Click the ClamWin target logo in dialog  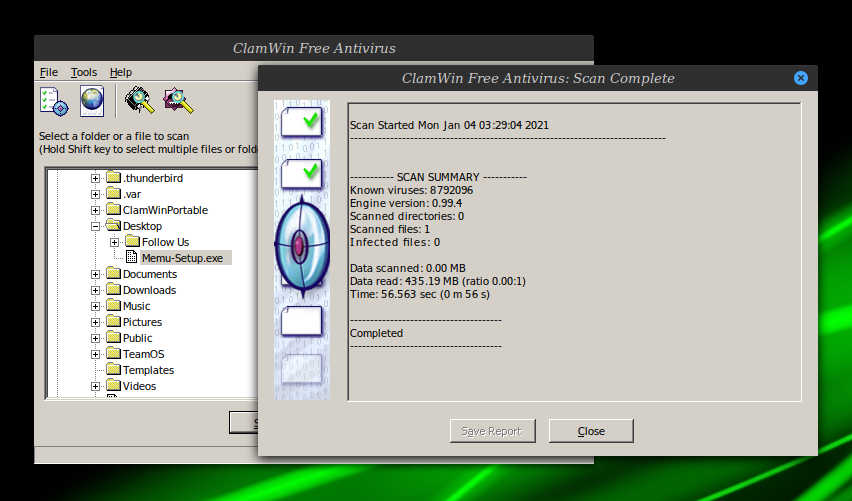point(302,247)
